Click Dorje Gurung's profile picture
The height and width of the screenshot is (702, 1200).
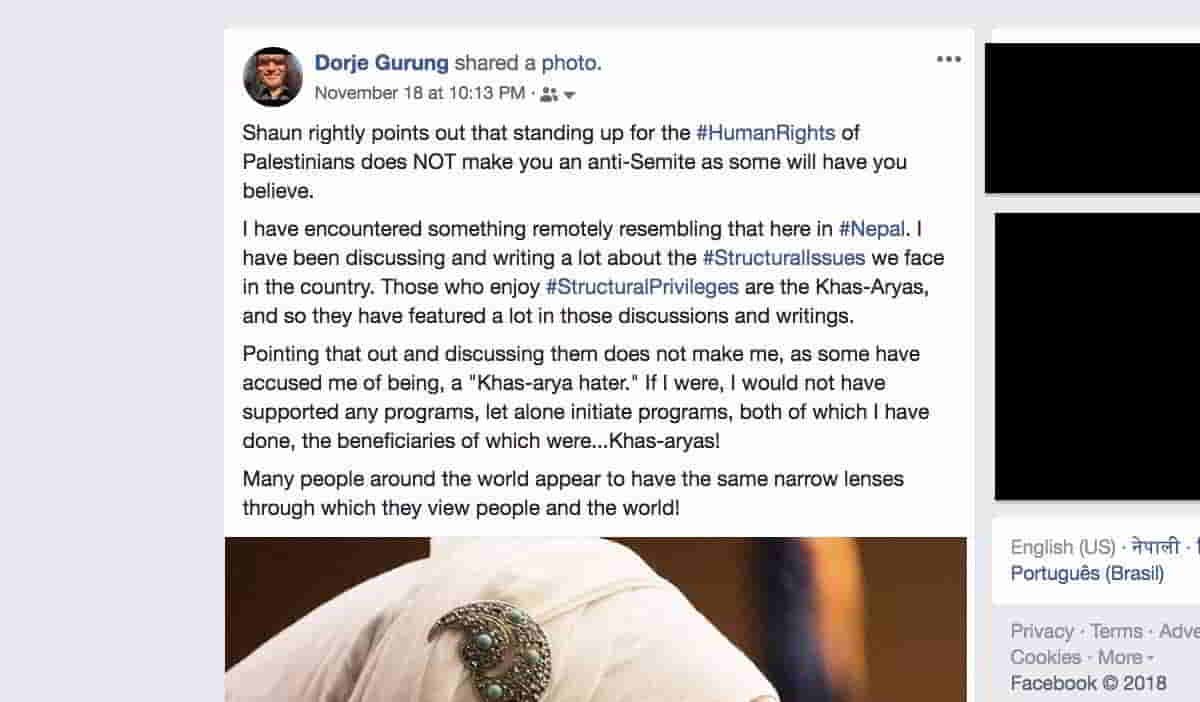point(273,77)
